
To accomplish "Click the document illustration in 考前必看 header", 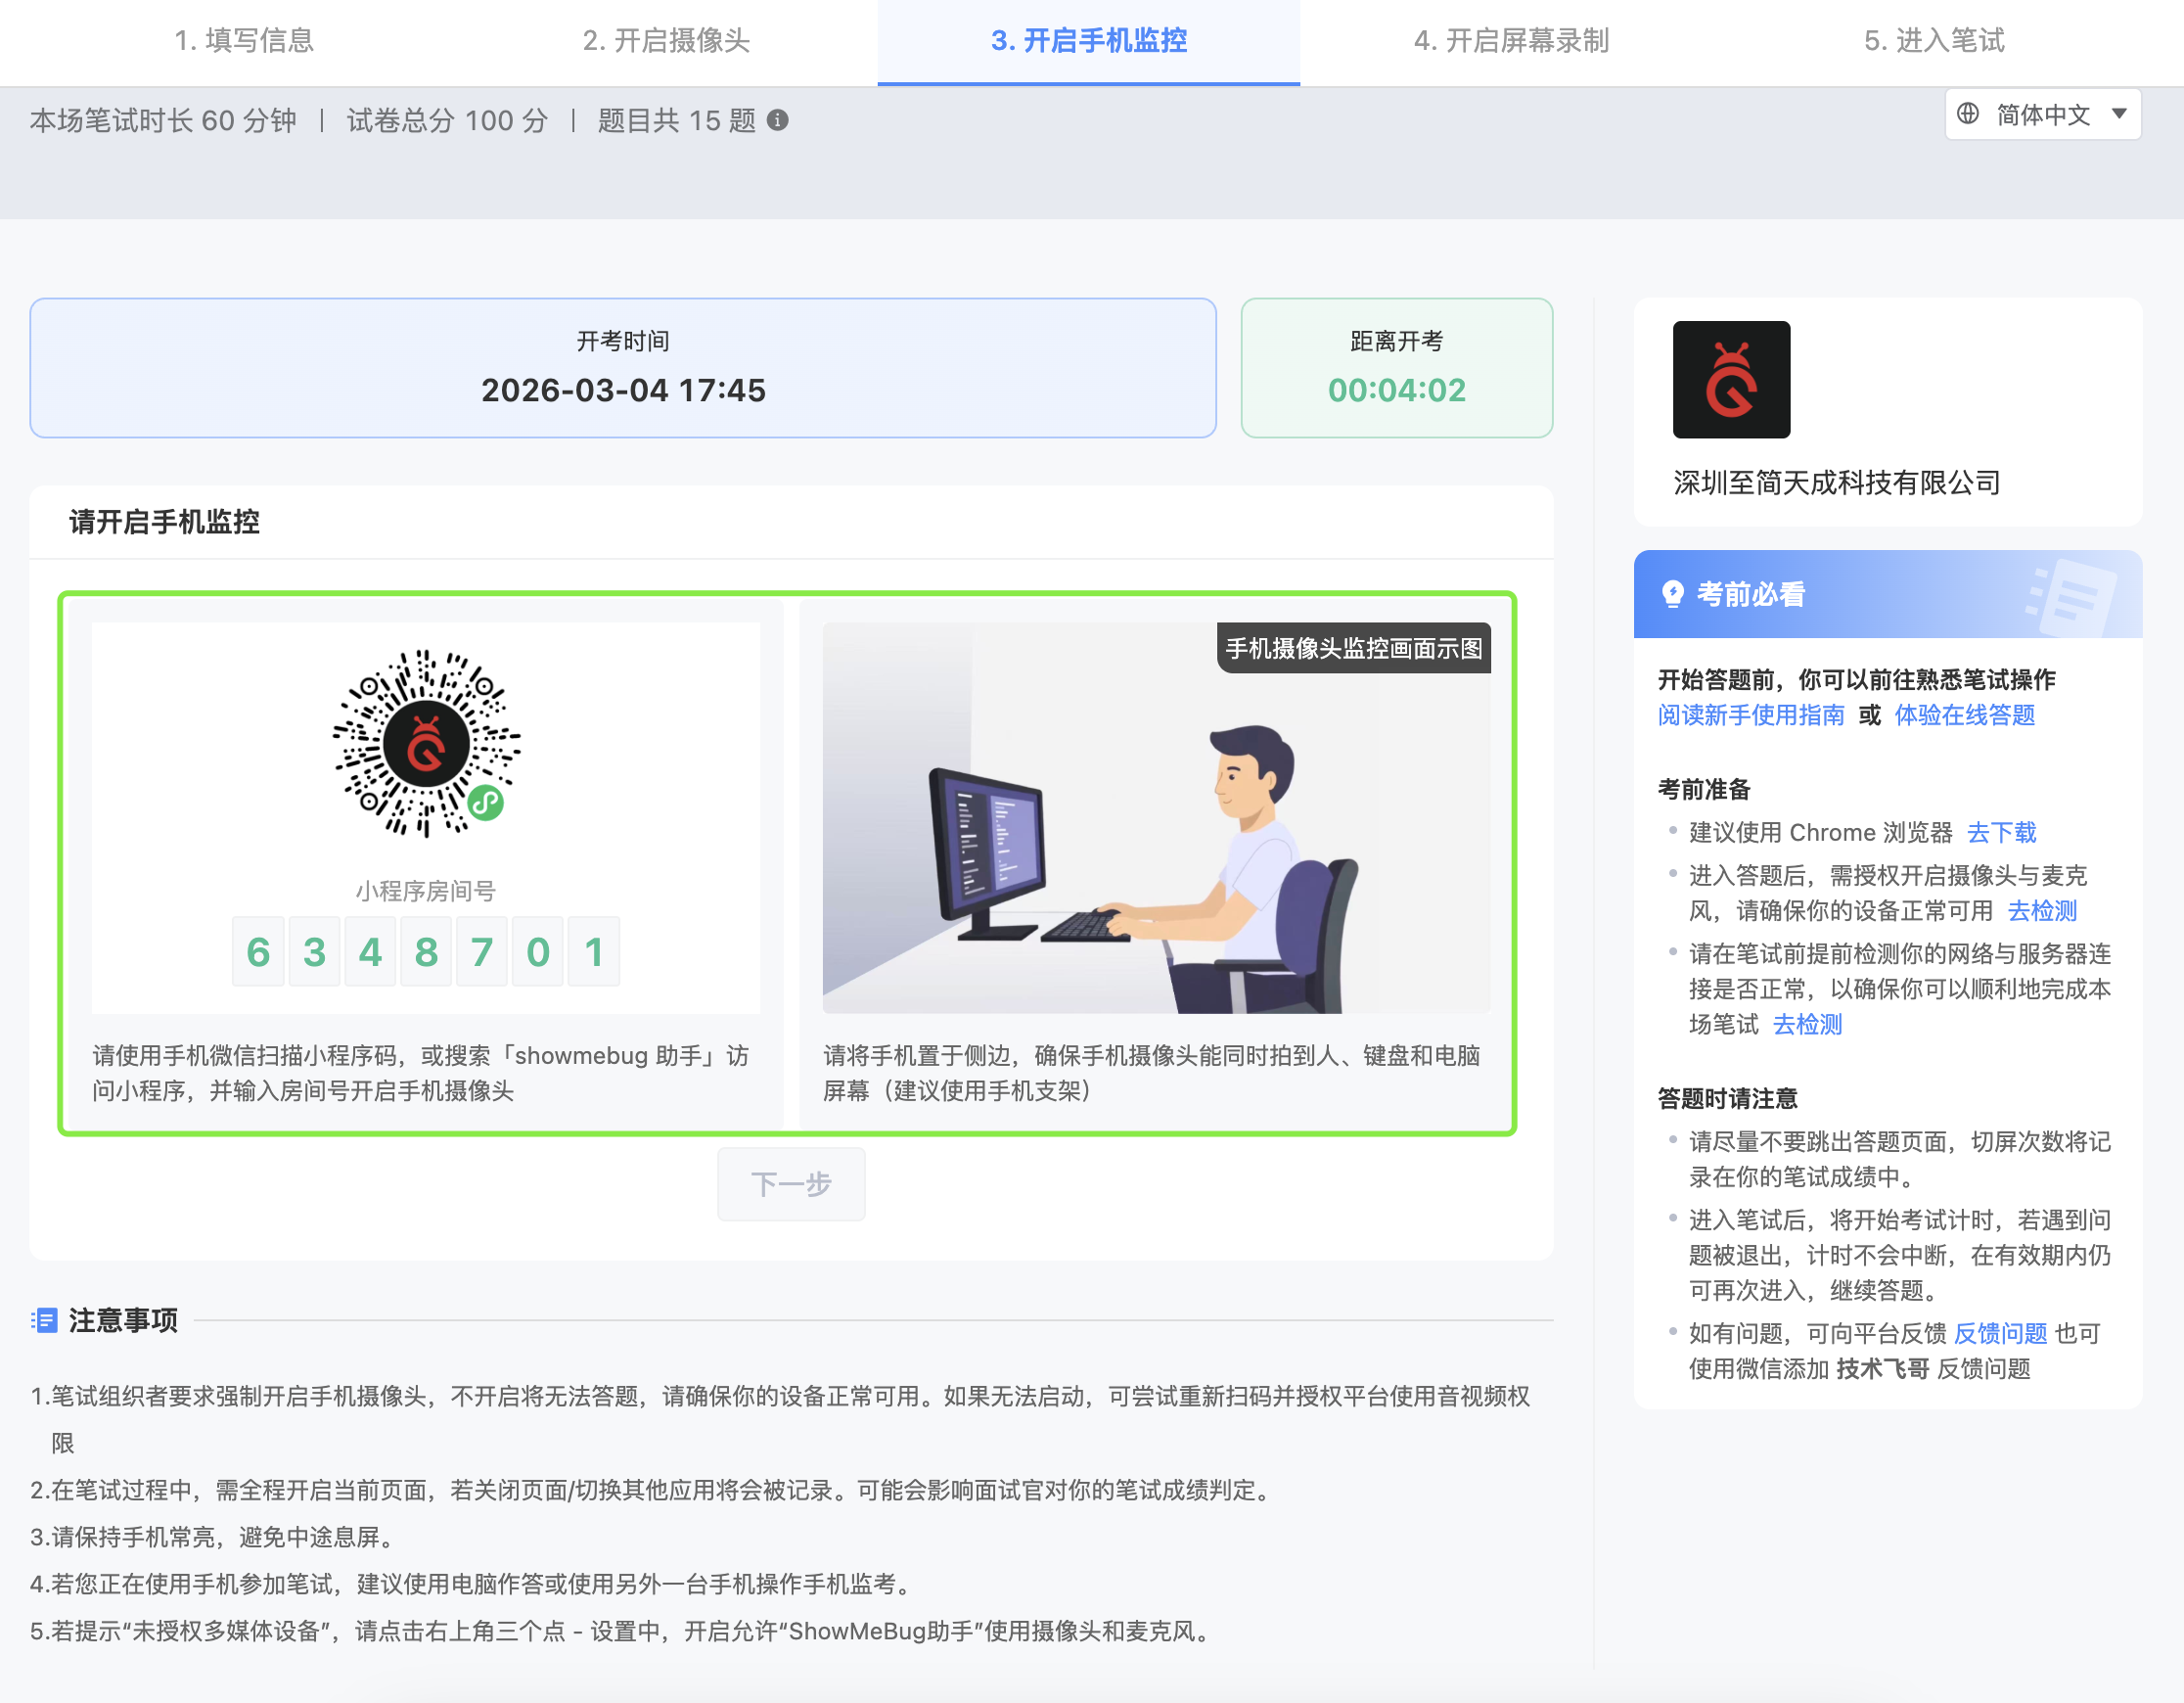I will [2075, 597].
